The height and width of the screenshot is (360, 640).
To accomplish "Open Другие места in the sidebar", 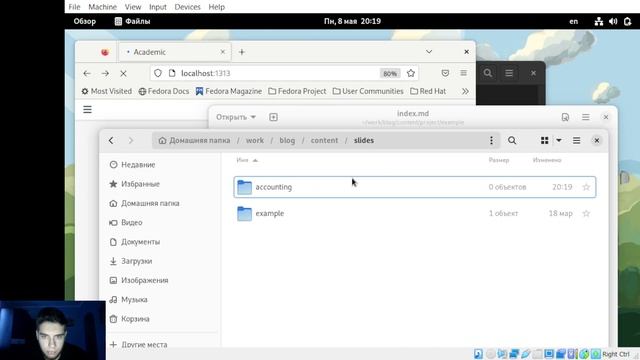I will point(138,344).
